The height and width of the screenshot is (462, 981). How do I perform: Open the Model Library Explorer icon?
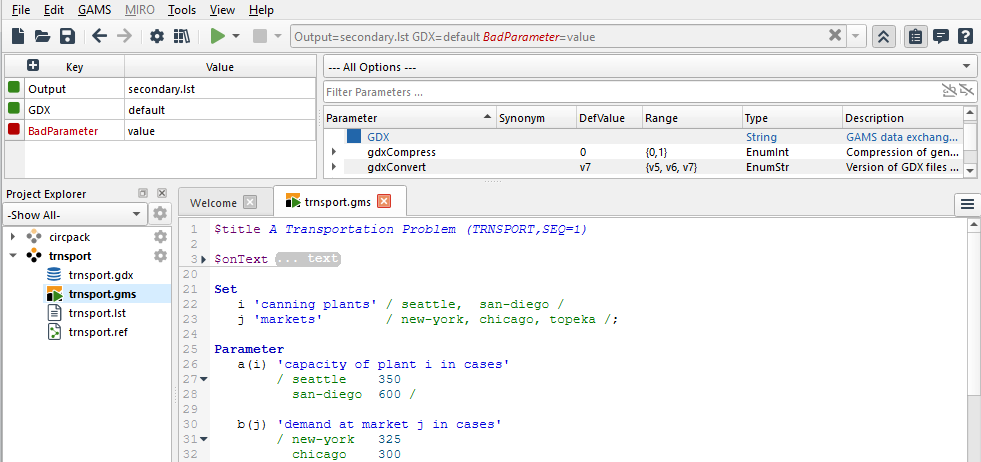click(x=181, y=36)
